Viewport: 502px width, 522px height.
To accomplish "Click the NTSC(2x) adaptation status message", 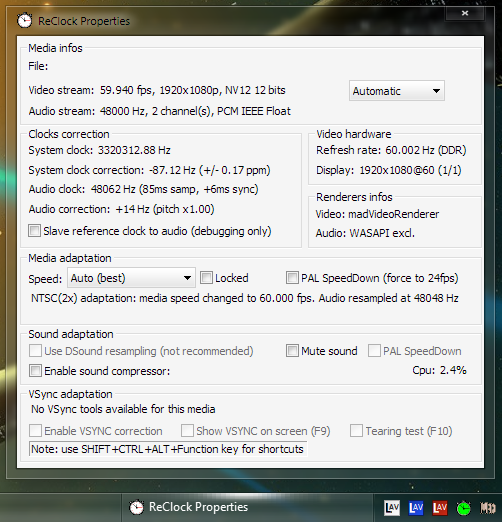I will [245, 298].
